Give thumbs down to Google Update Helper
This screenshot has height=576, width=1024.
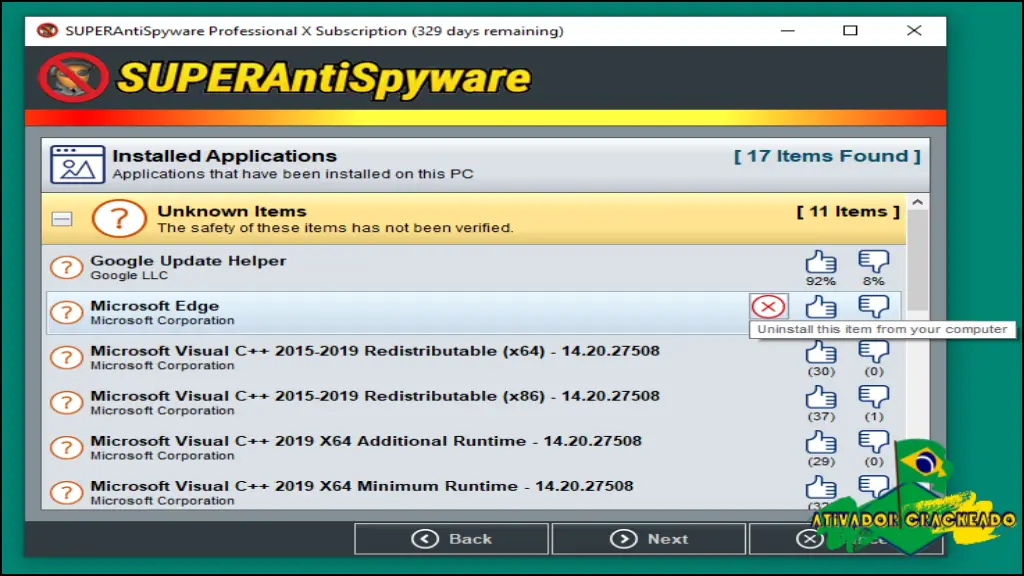click(x=874, y=262)
